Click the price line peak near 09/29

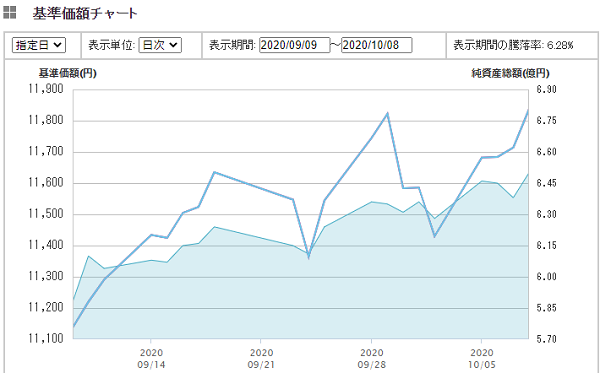click(387, 114)
